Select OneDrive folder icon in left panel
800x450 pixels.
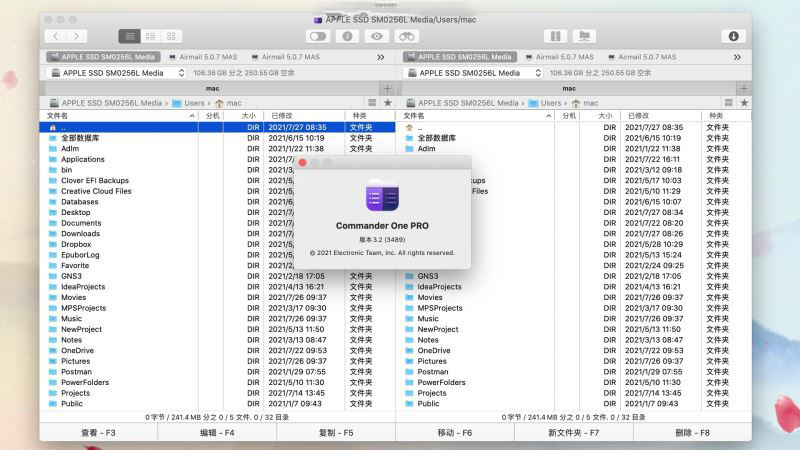coord(53,351)
